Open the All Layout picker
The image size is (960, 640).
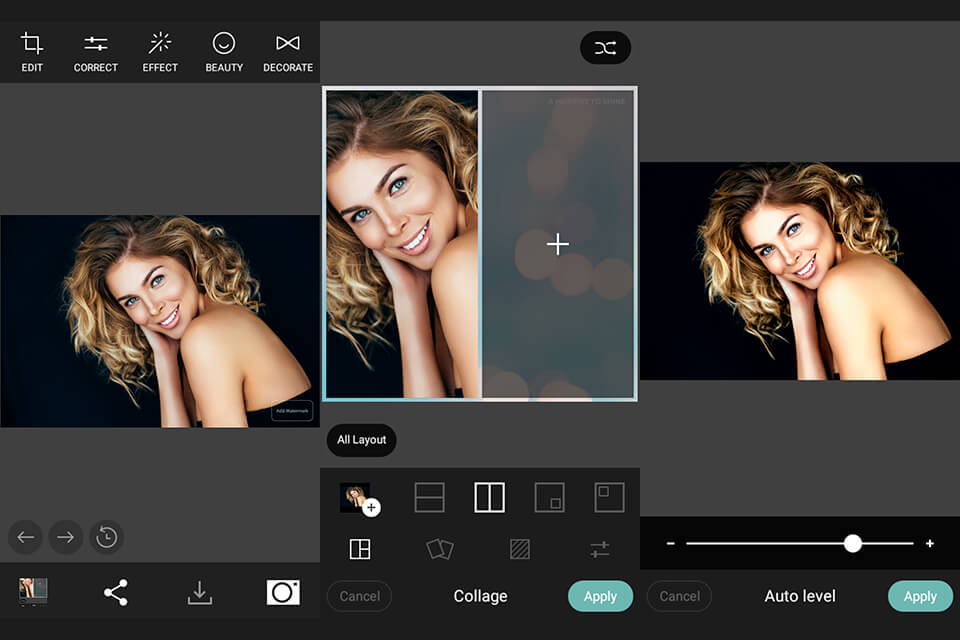[361, 440]
